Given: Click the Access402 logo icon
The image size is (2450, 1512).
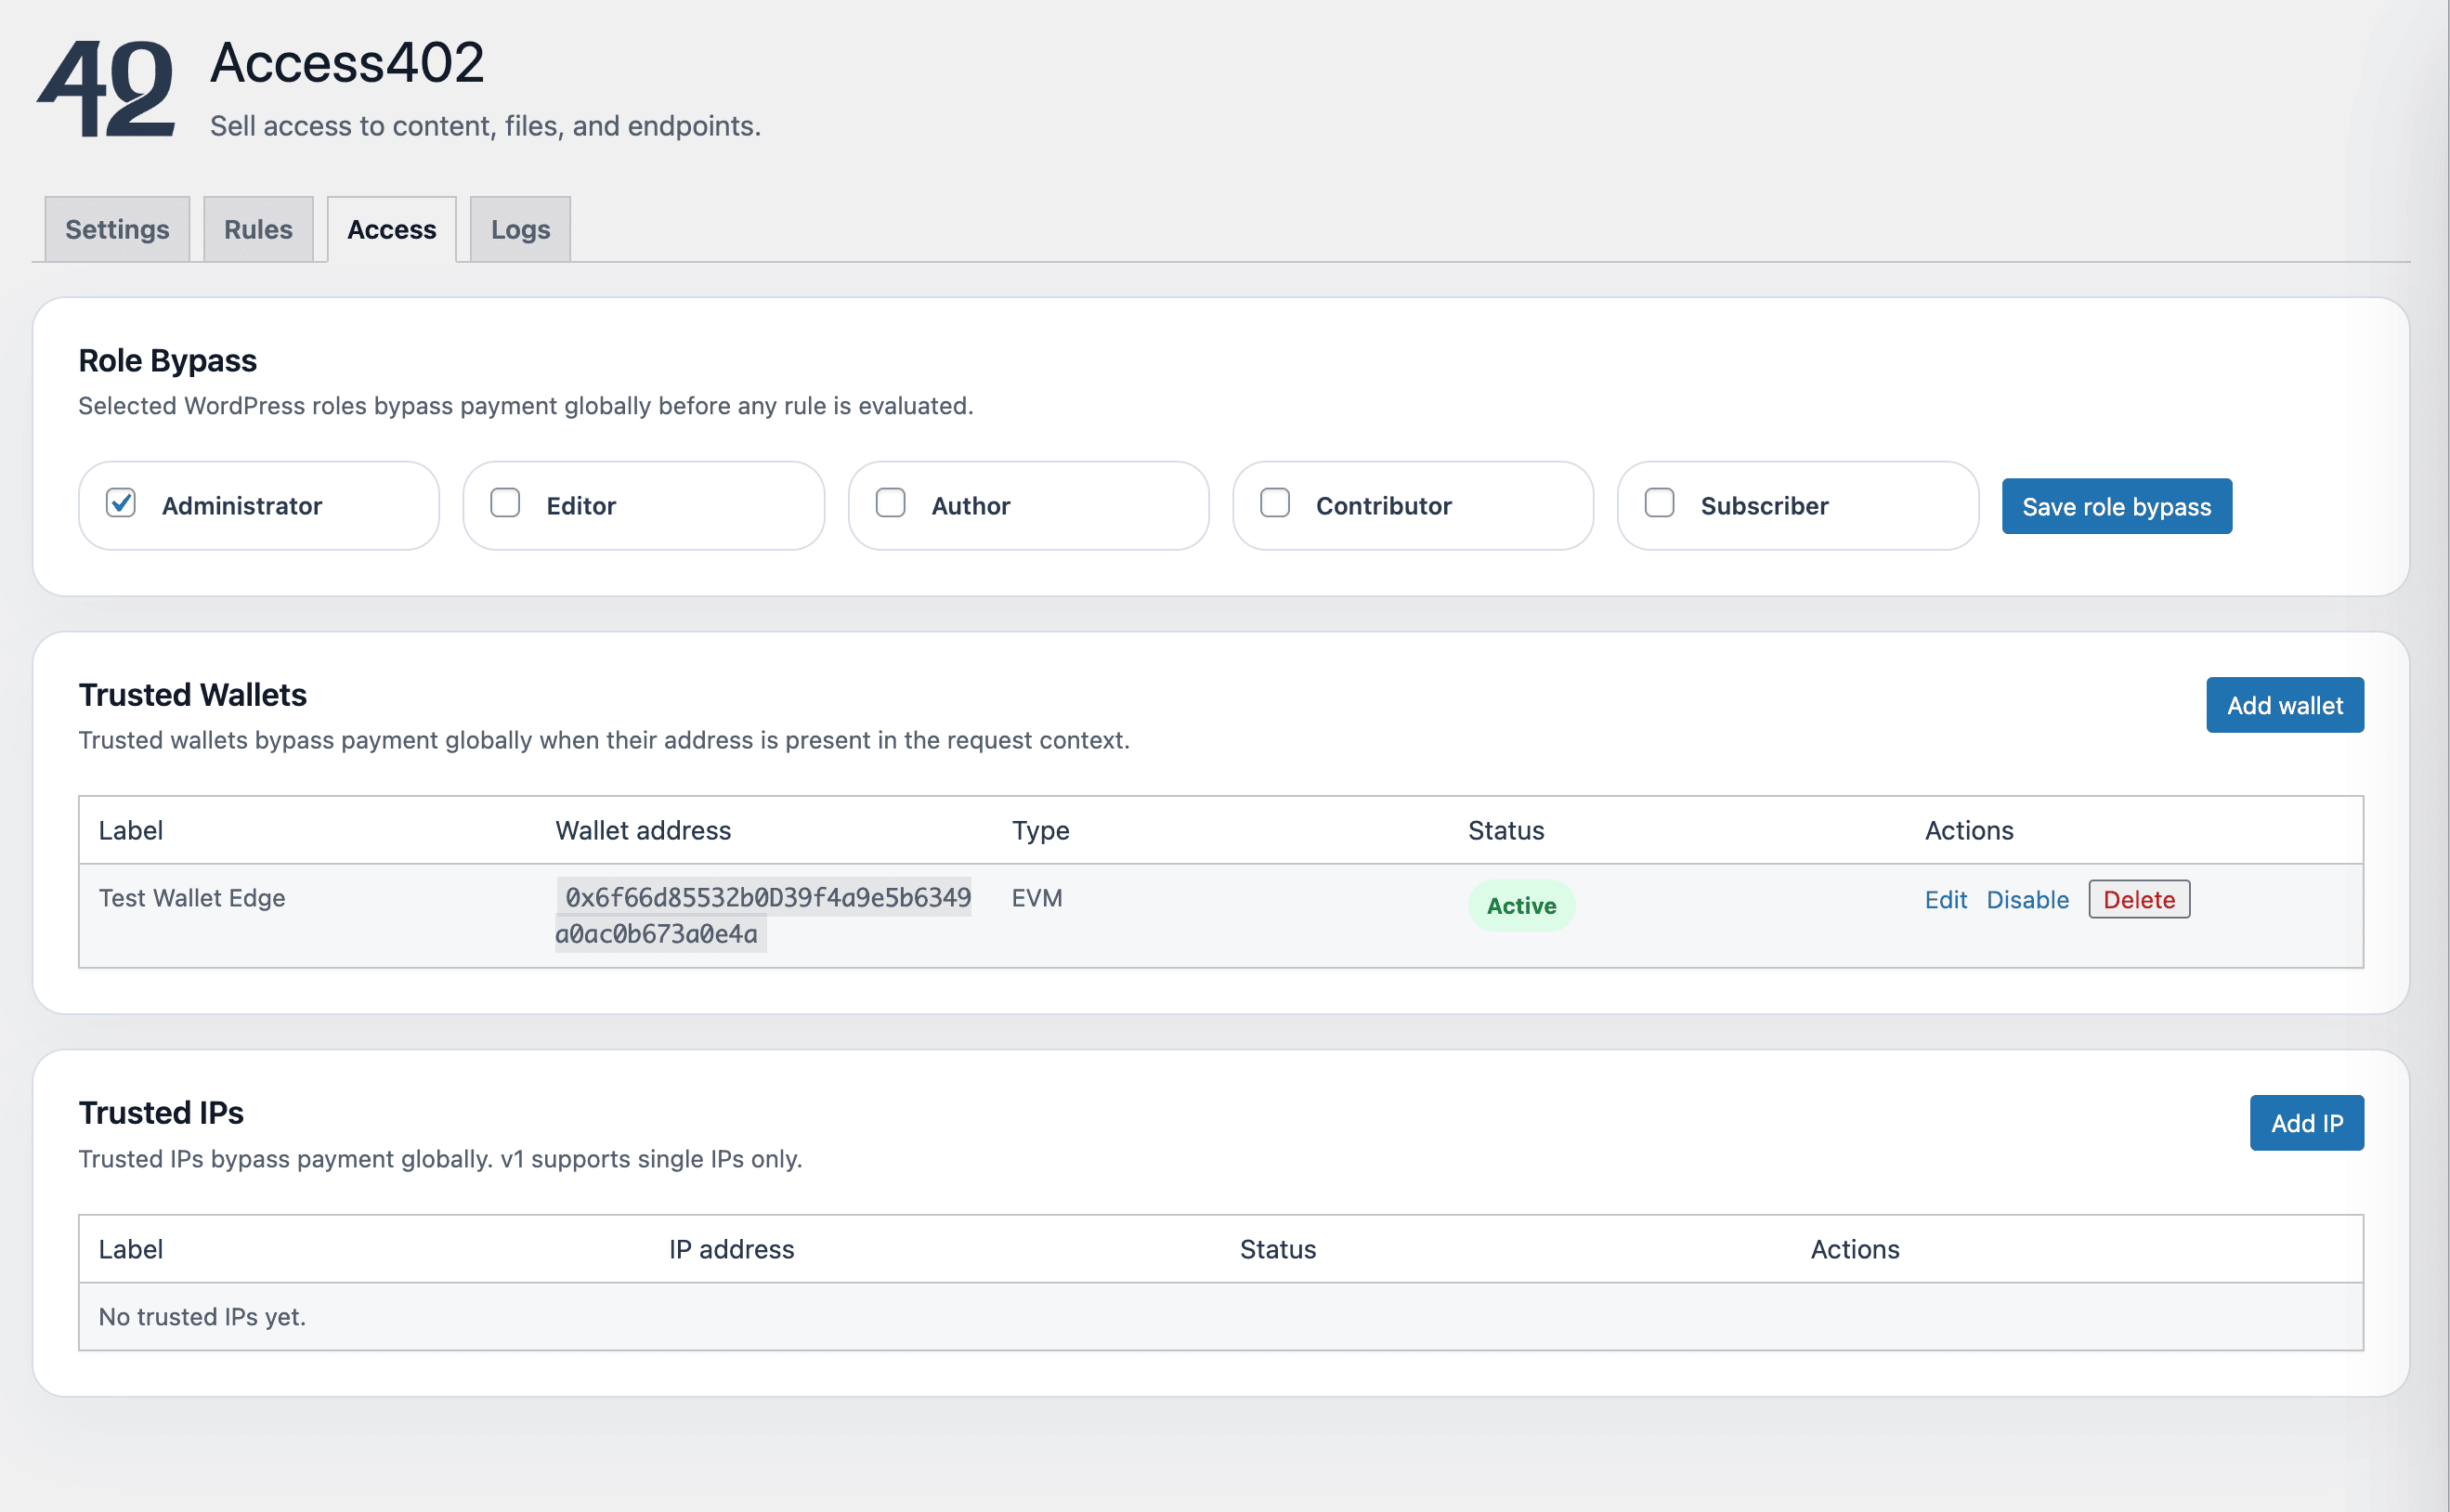Looking at the screenshot, I should coord(107,88).
